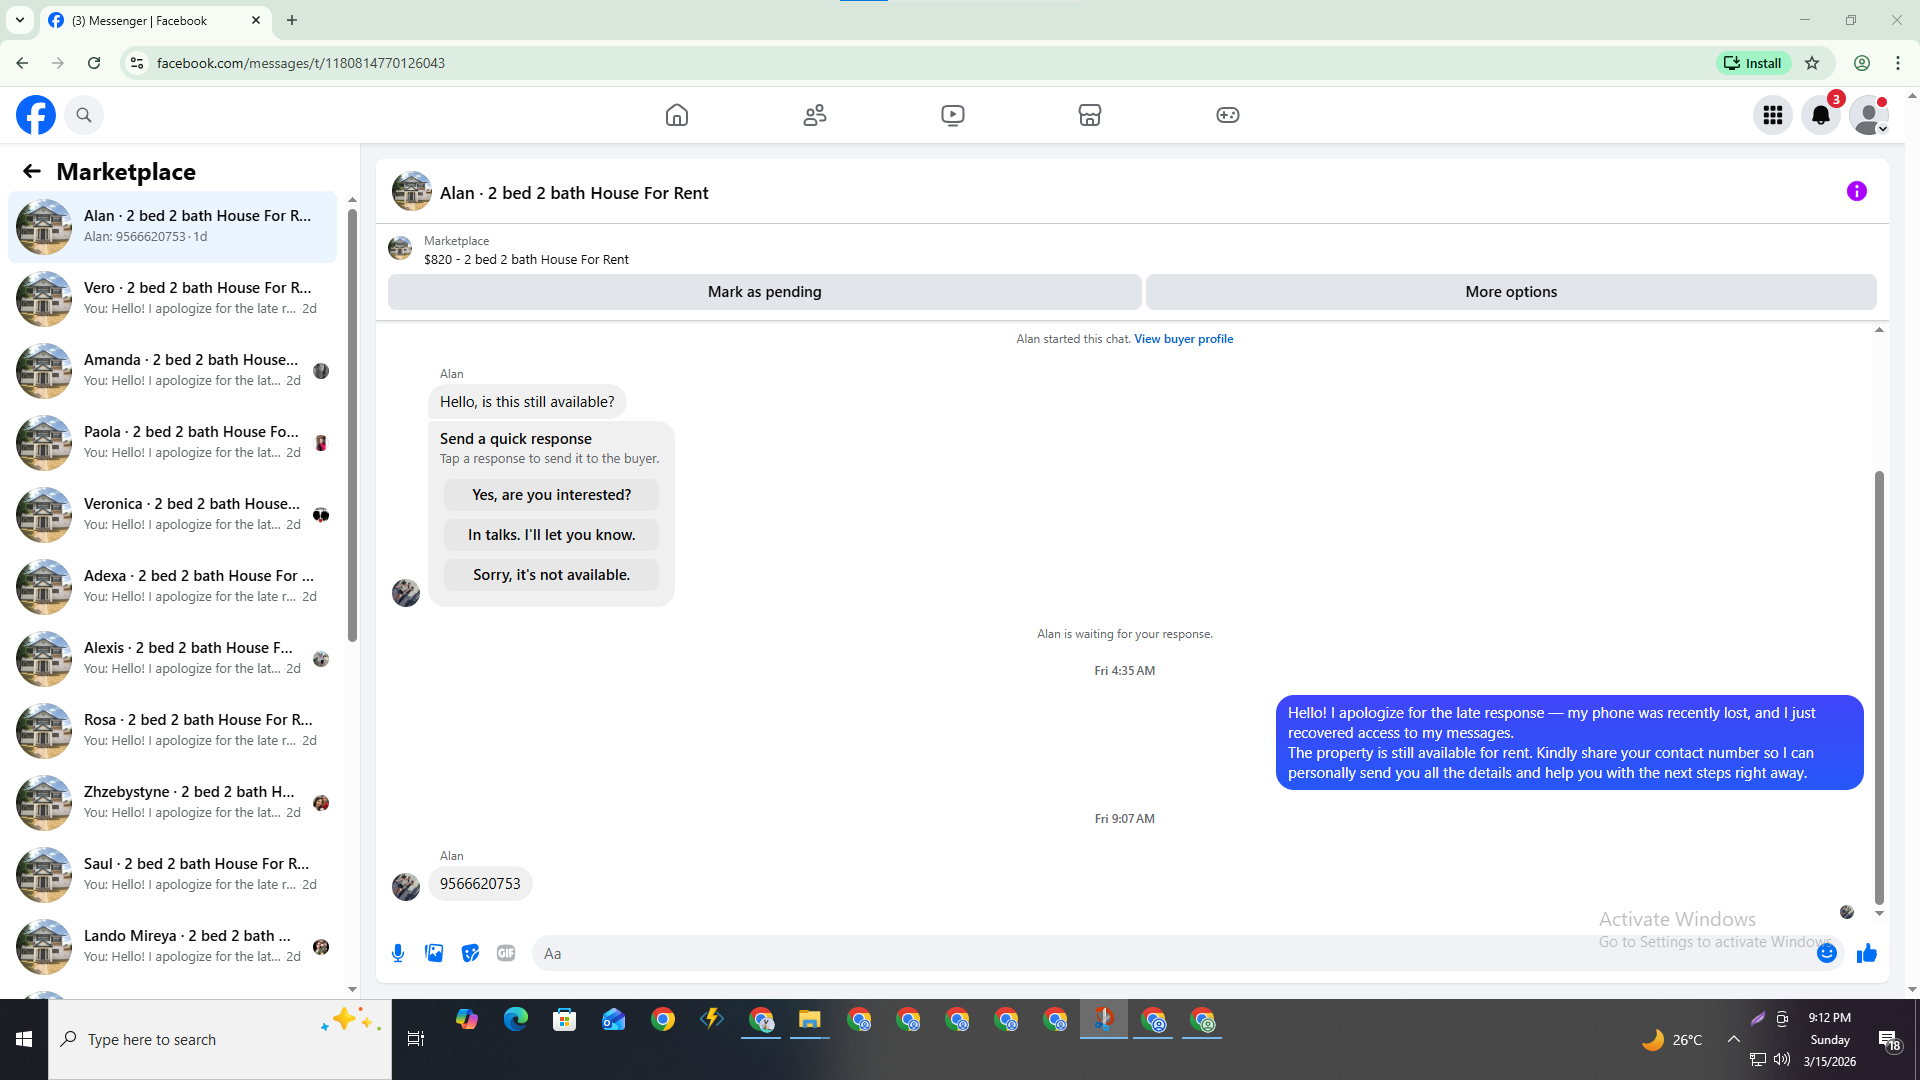Install the Facebook web app
The height and width of the screenshot is (1080, 1920).
[x=1754, y=63]
